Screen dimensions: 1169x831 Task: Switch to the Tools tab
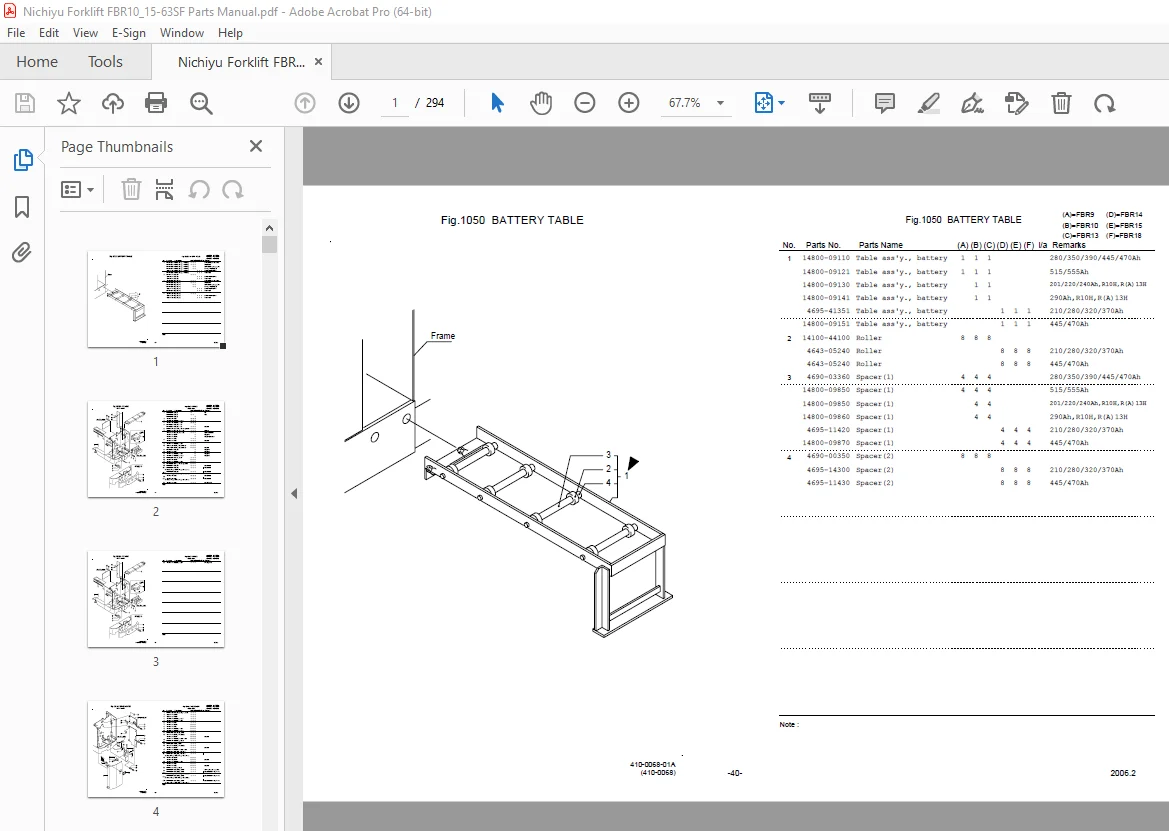pos(105,62)
